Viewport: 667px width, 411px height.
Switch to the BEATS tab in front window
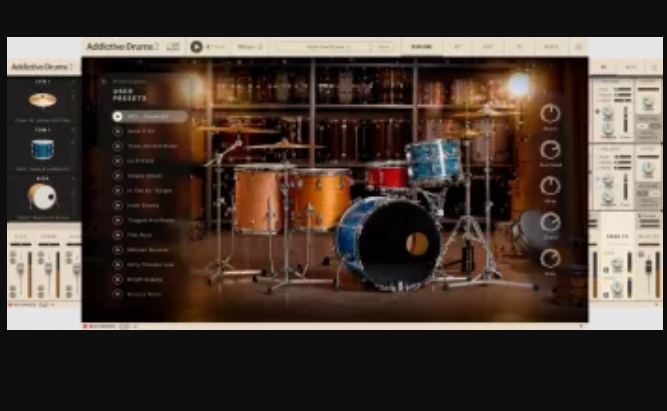(x=551, y=47)
